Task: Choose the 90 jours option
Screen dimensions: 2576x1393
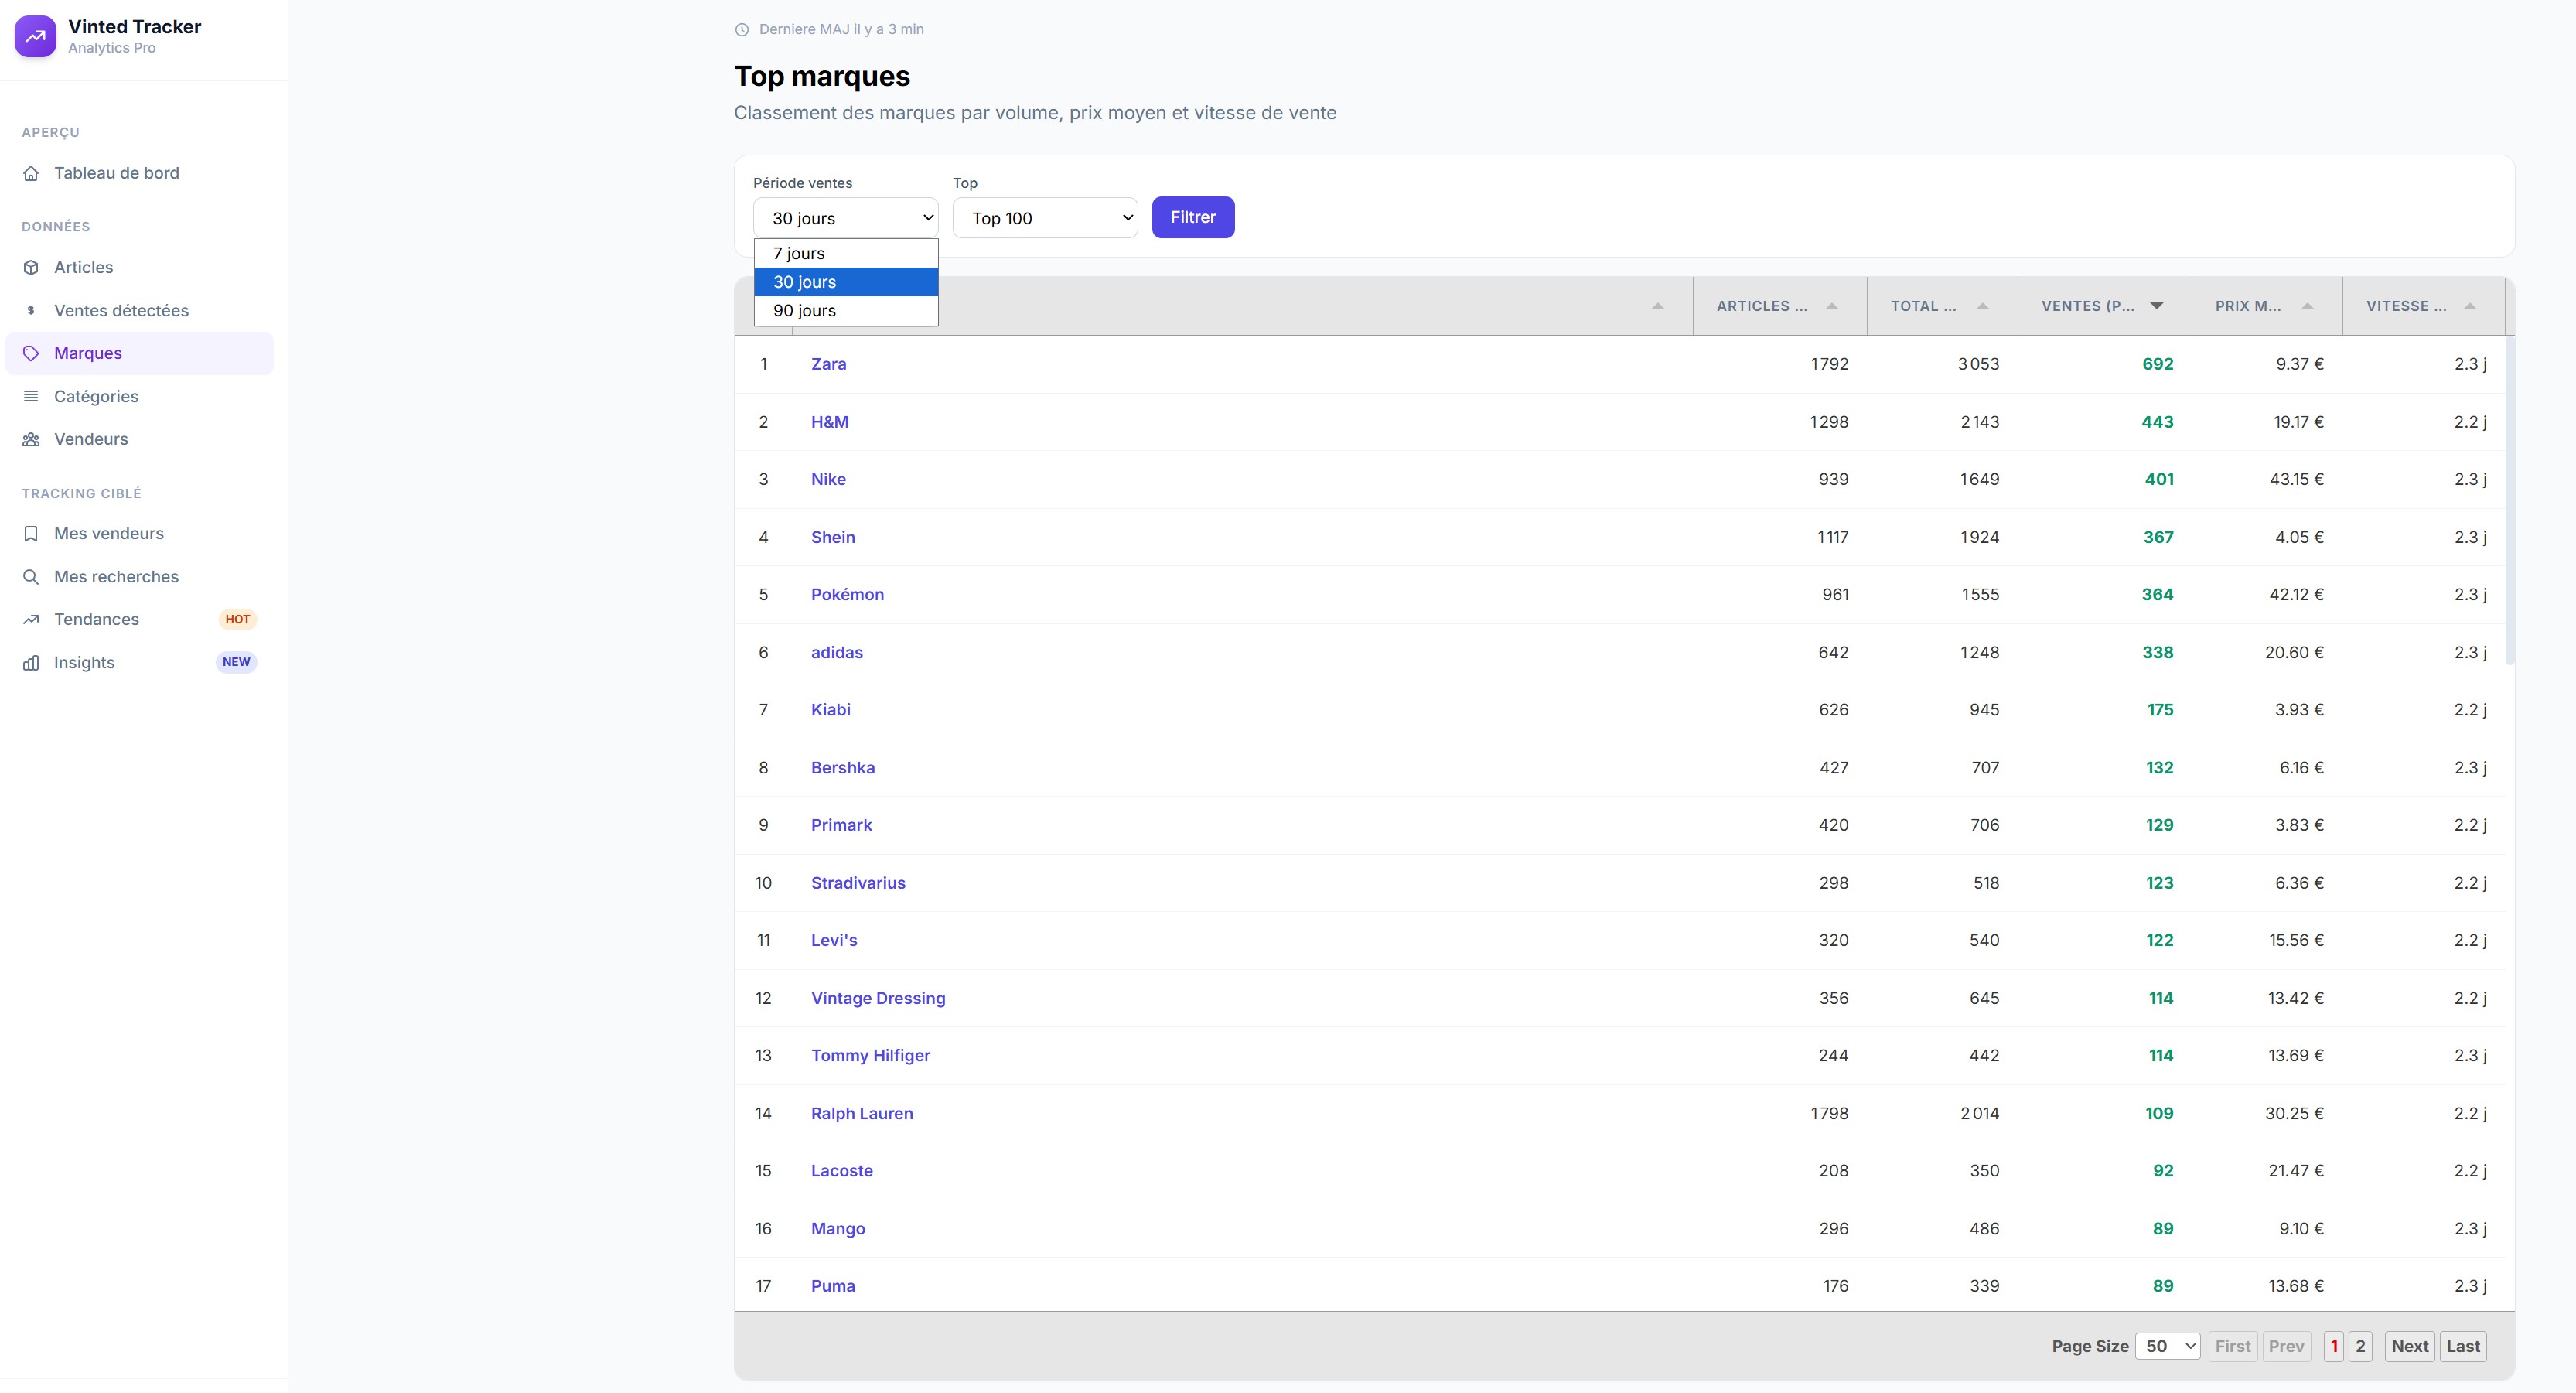Action: [x=846, y=311]
